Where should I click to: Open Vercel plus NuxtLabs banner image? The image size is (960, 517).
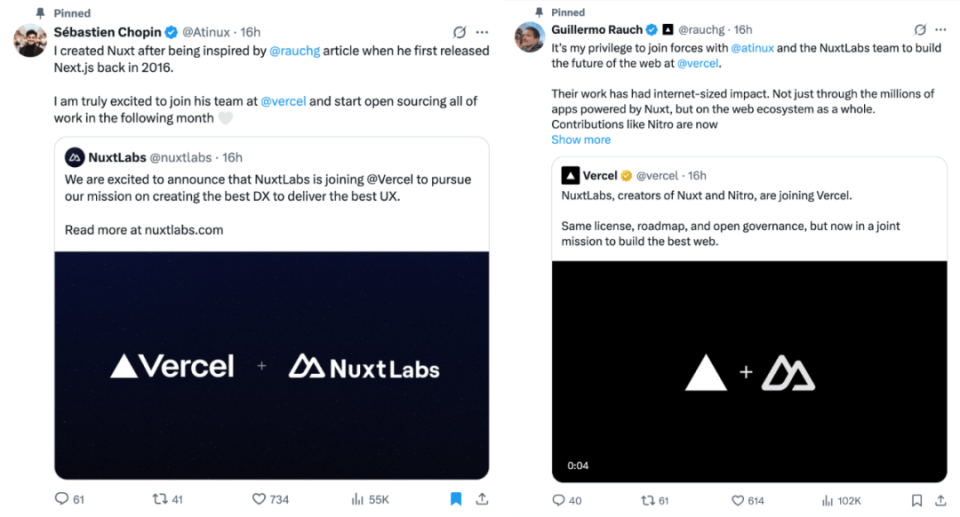[271, 366]
